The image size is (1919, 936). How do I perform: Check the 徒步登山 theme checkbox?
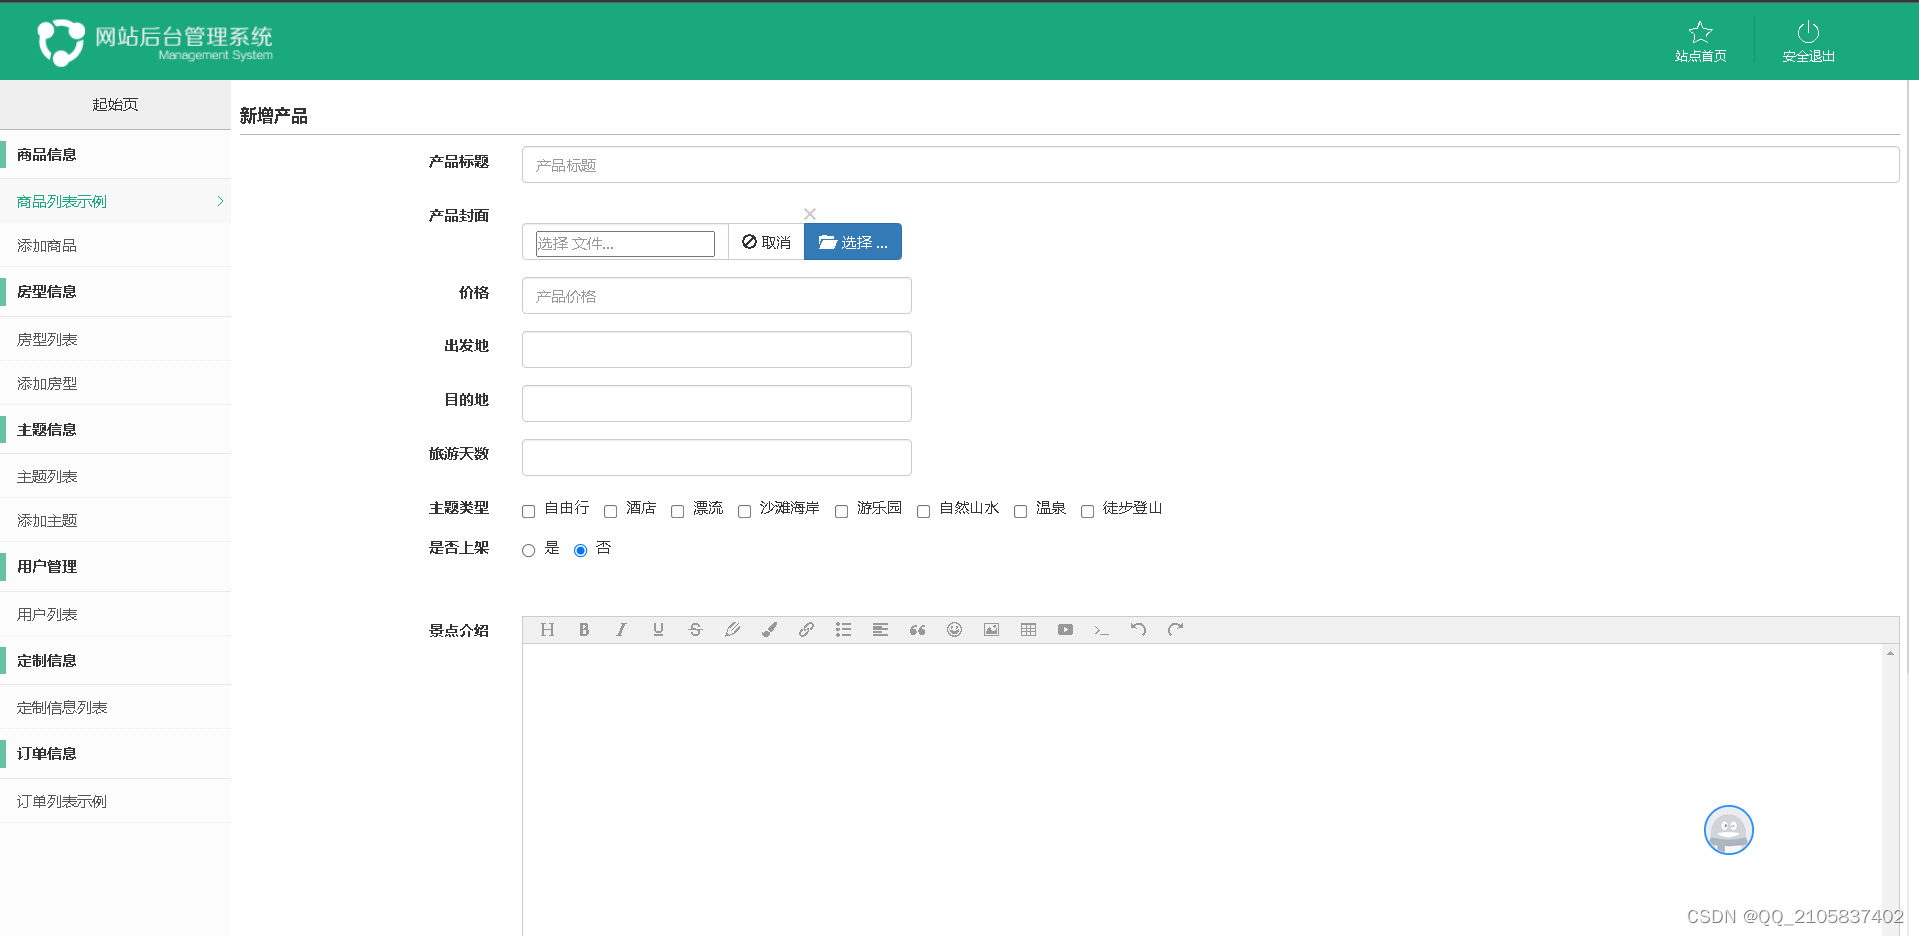[x=1088, y=512]
